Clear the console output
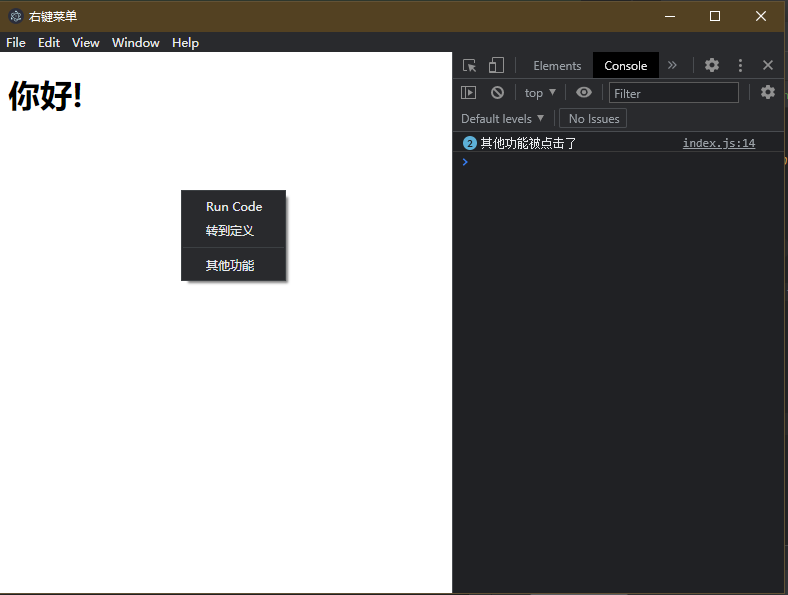 497,92
